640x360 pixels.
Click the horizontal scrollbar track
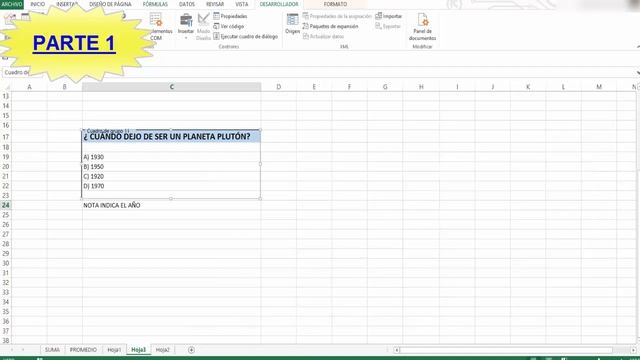pyautogui.click(x=506, y=350)
